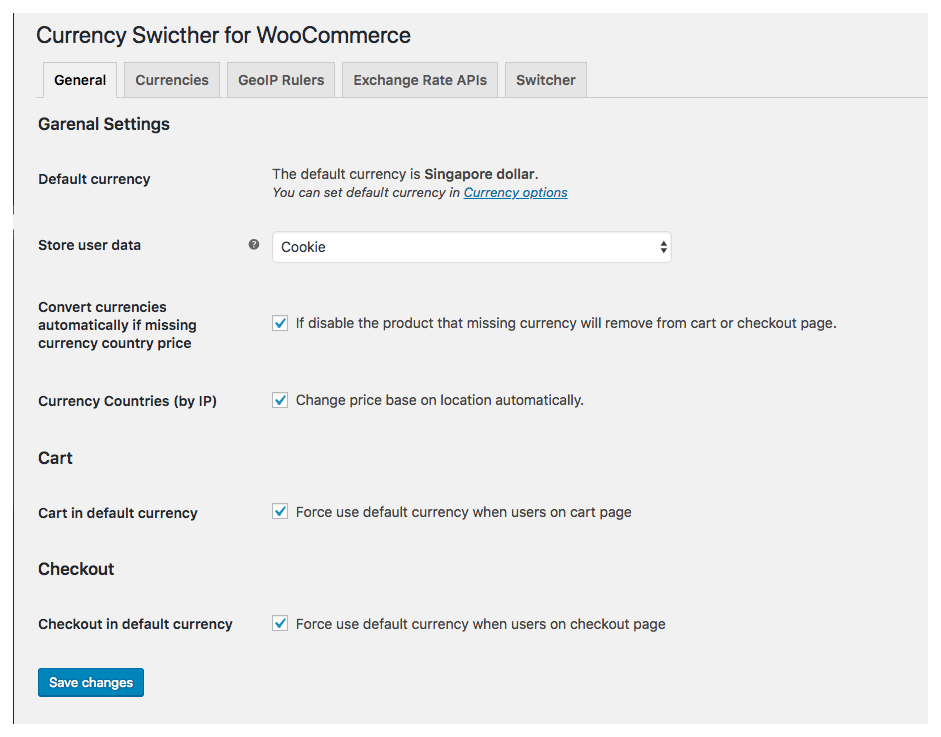This screenshot has height=737, width=941.
Task: Click the checkout page force default currency label
Action: coord(480,624)
